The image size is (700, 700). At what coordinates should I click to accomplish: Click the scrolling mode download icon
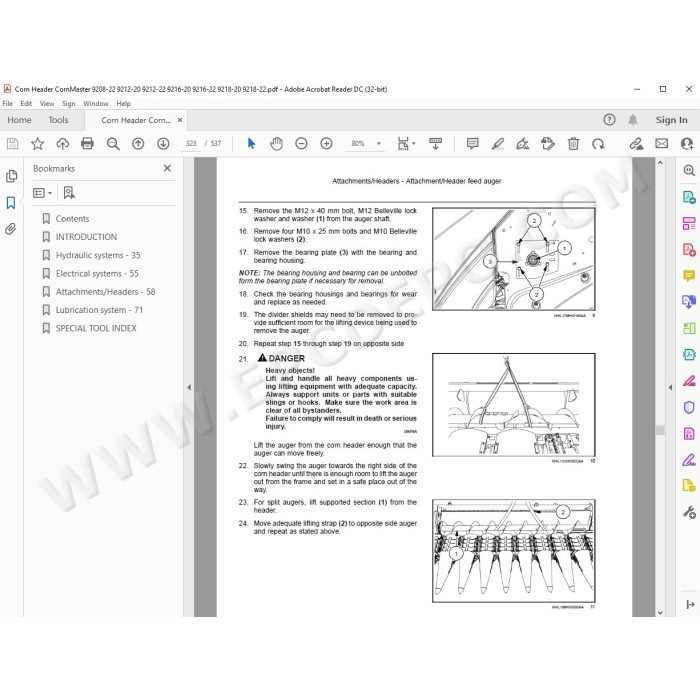pyautogui.click(x=435, y=144)
